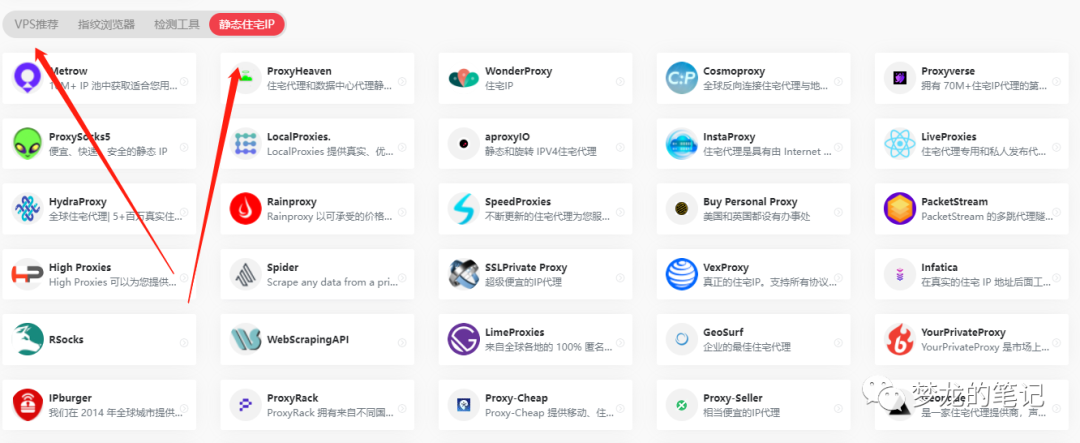Open the VexProxy title link
The height and width of the screenshot is (443, 1080).
(726, 267)
